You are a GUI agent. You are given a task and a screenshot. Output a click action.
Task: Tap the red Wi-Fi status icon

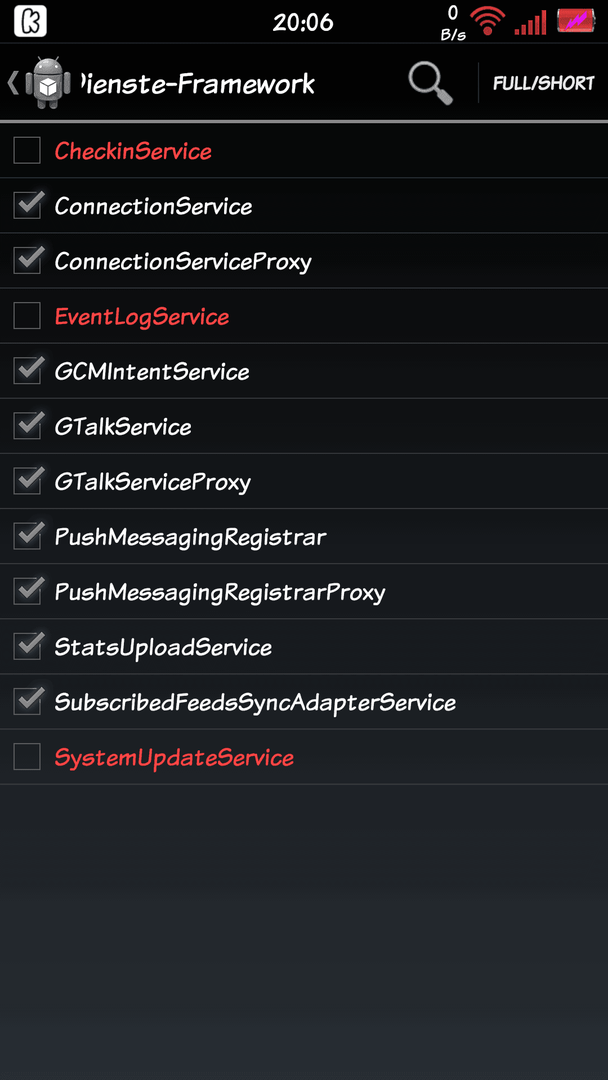487,21
